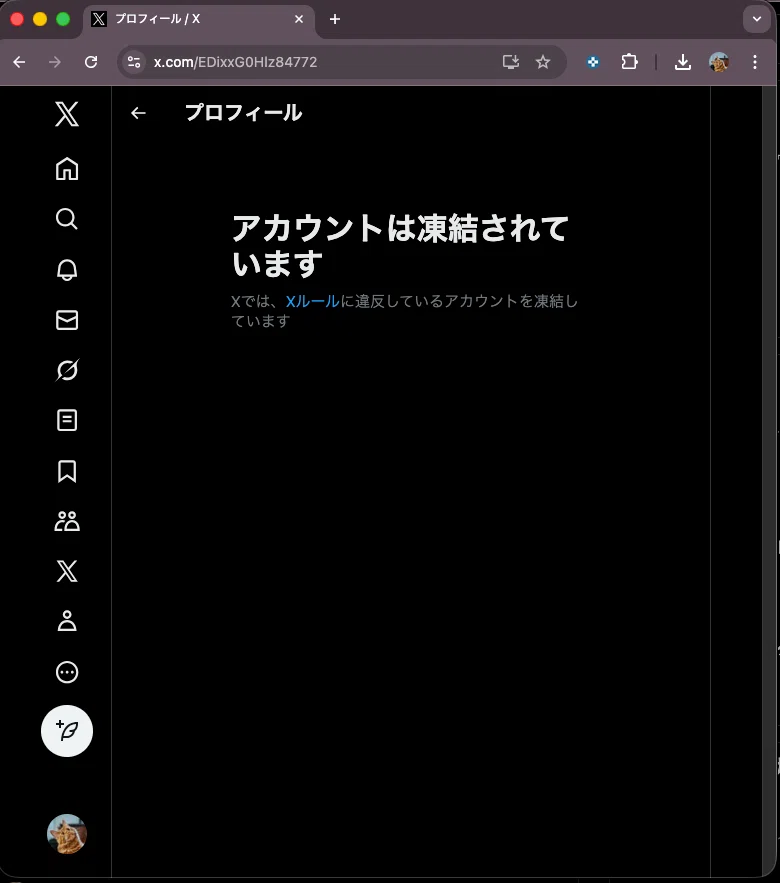Go to Home via house icon

click(x=67, y=169)
